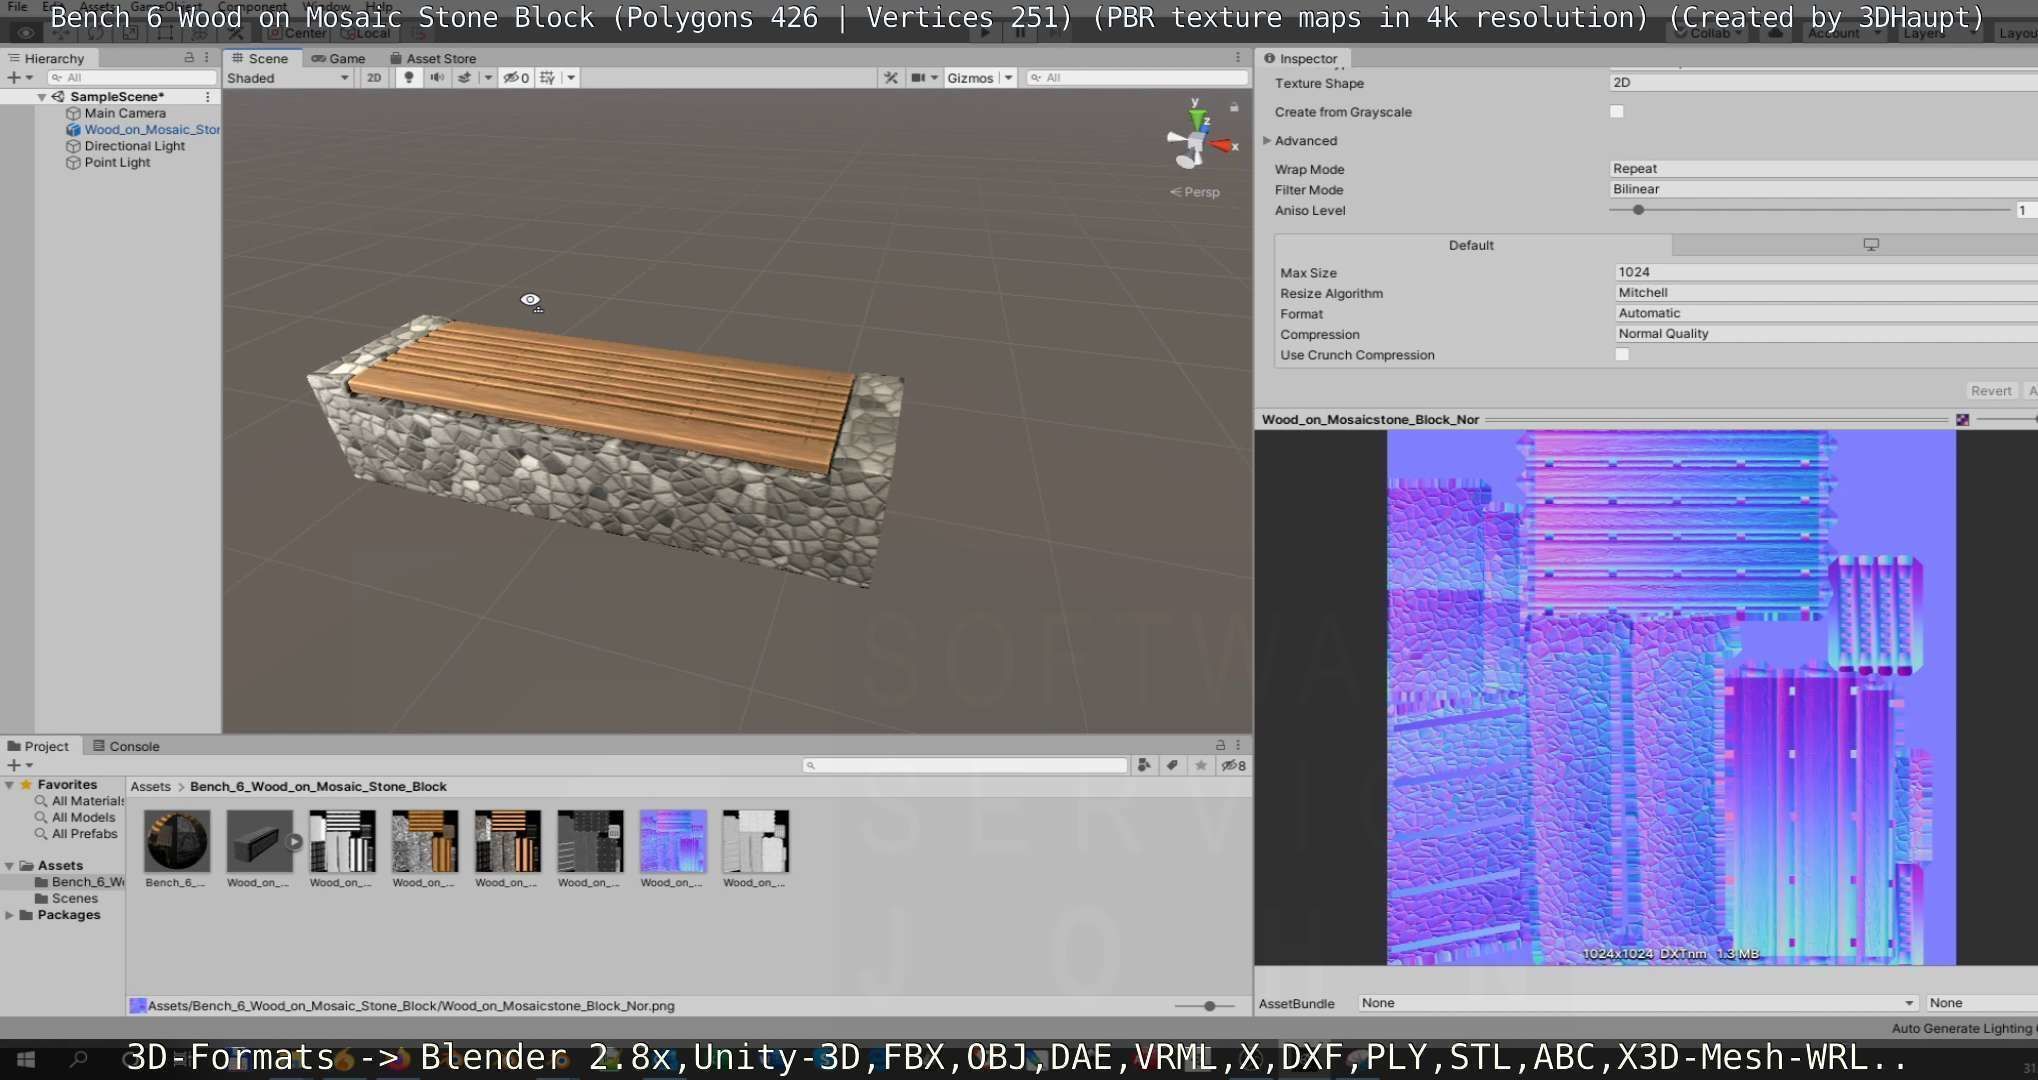Viewport: 2038px width, 1080px height.
Task: Collapse the Favorites group
Action: click(x=10, y=785)
